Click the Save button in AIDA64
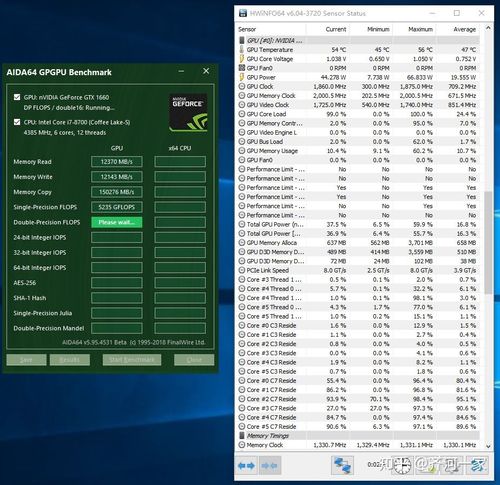The image size is (500, 485). point(26,360)
